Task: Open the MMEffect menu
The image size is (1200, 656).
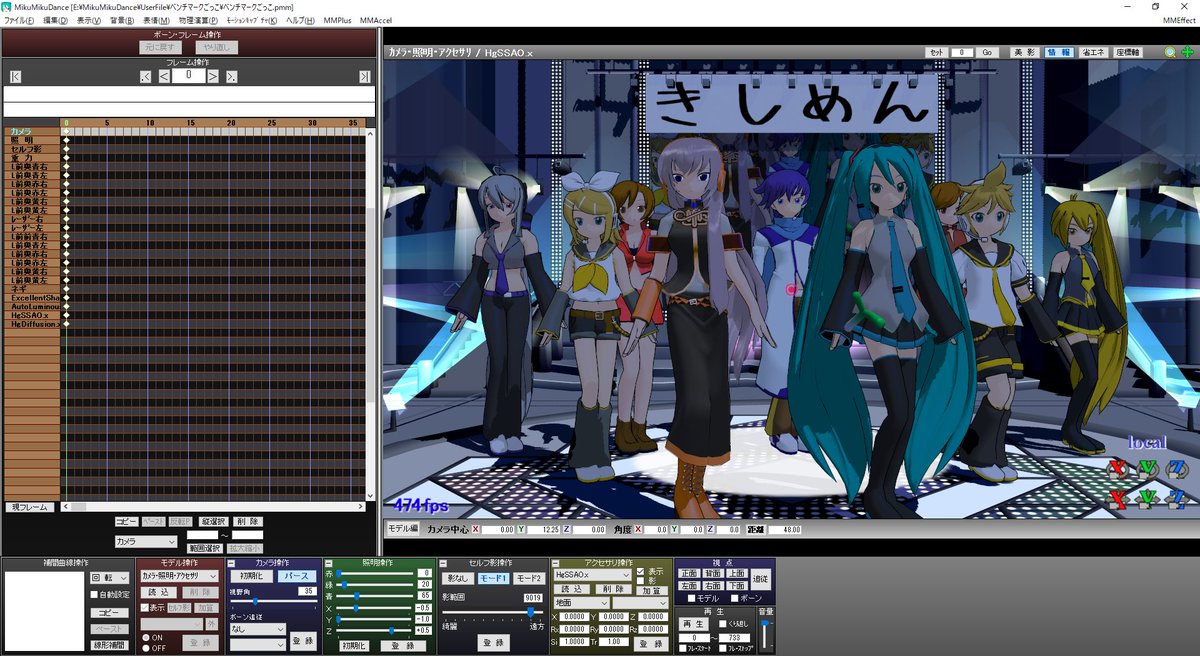Action: pos(1177,20)
